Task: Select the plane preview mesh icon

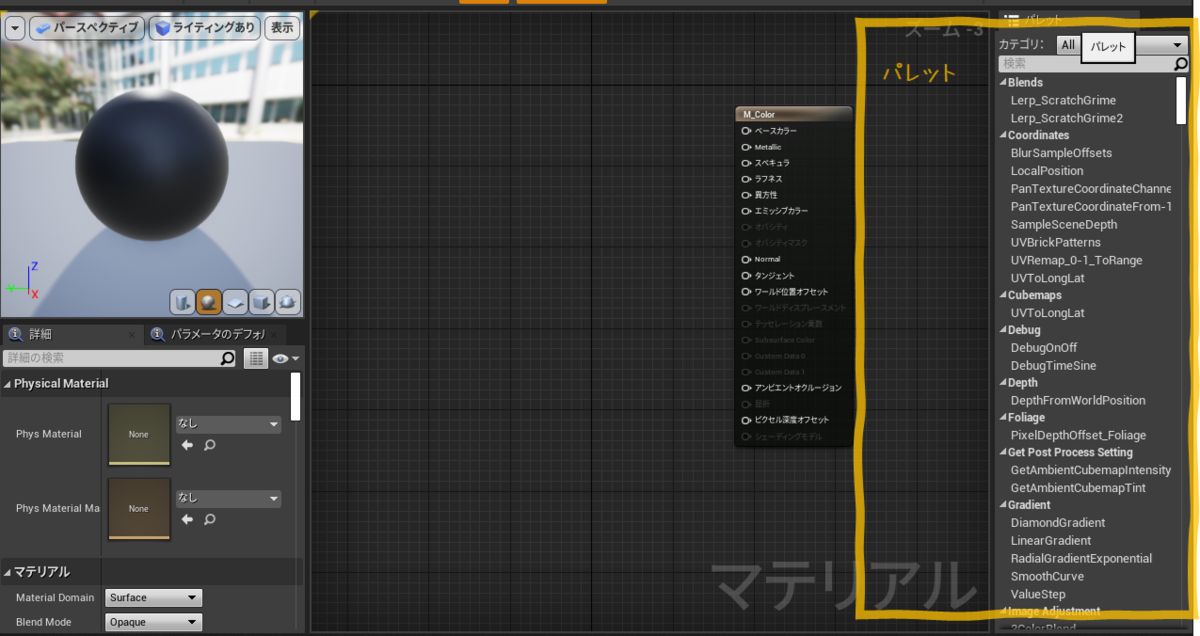Action: [x=236, y=302]
